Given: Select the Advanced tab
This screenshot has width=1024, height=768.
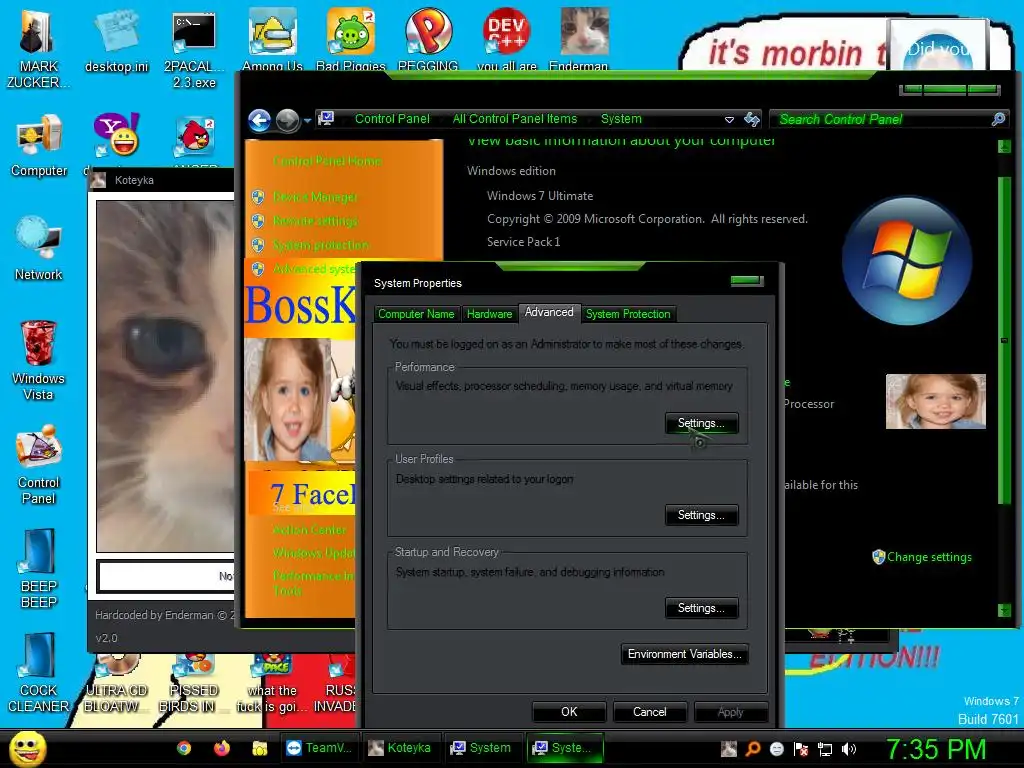Looking at the screenshot, I should pyautogui.click(x=549, y=313).
